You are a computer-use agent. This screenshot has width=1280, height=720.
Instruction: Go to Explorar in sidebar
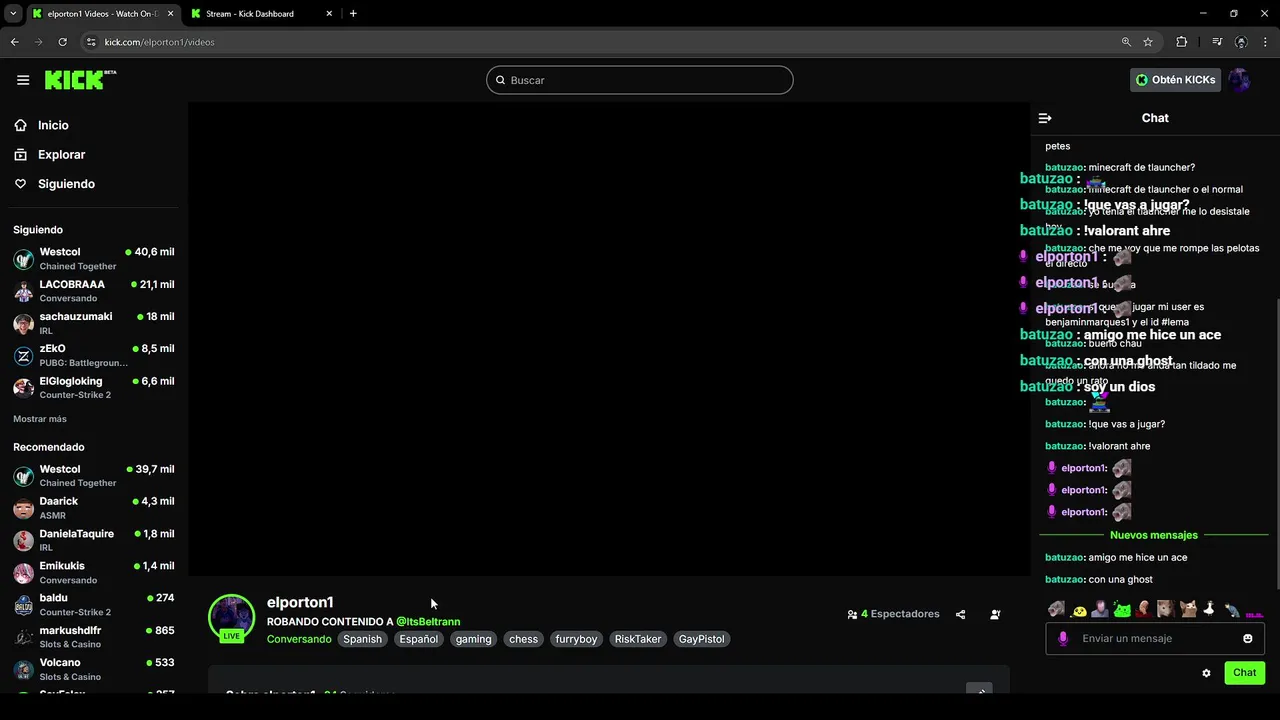[x=61, y=155]
